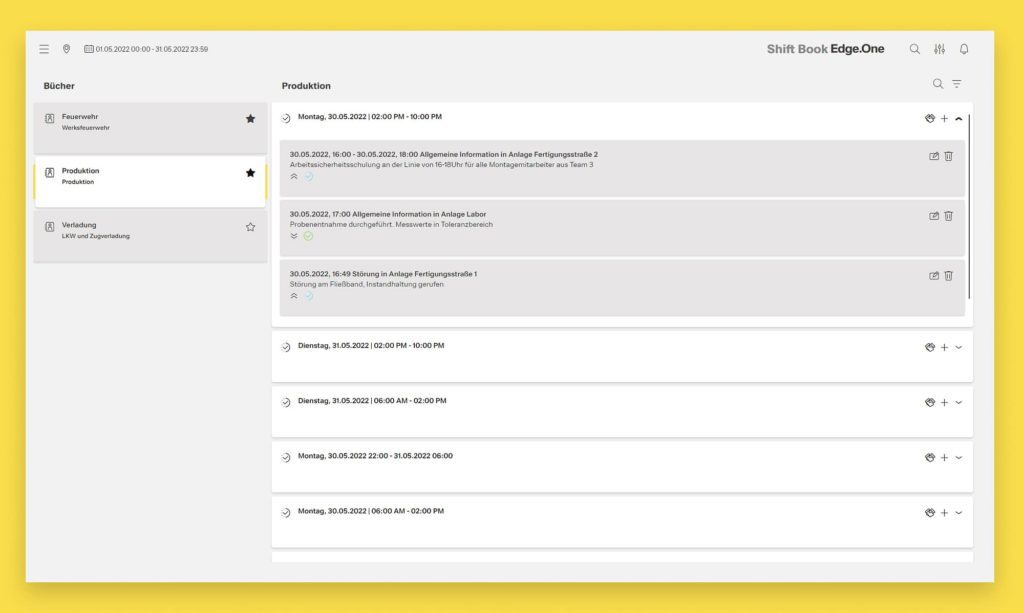The height and width of the screenshot is (613, 1024).
Task: Open filter icon in Produktion panel
Action: tap(957, 84)
